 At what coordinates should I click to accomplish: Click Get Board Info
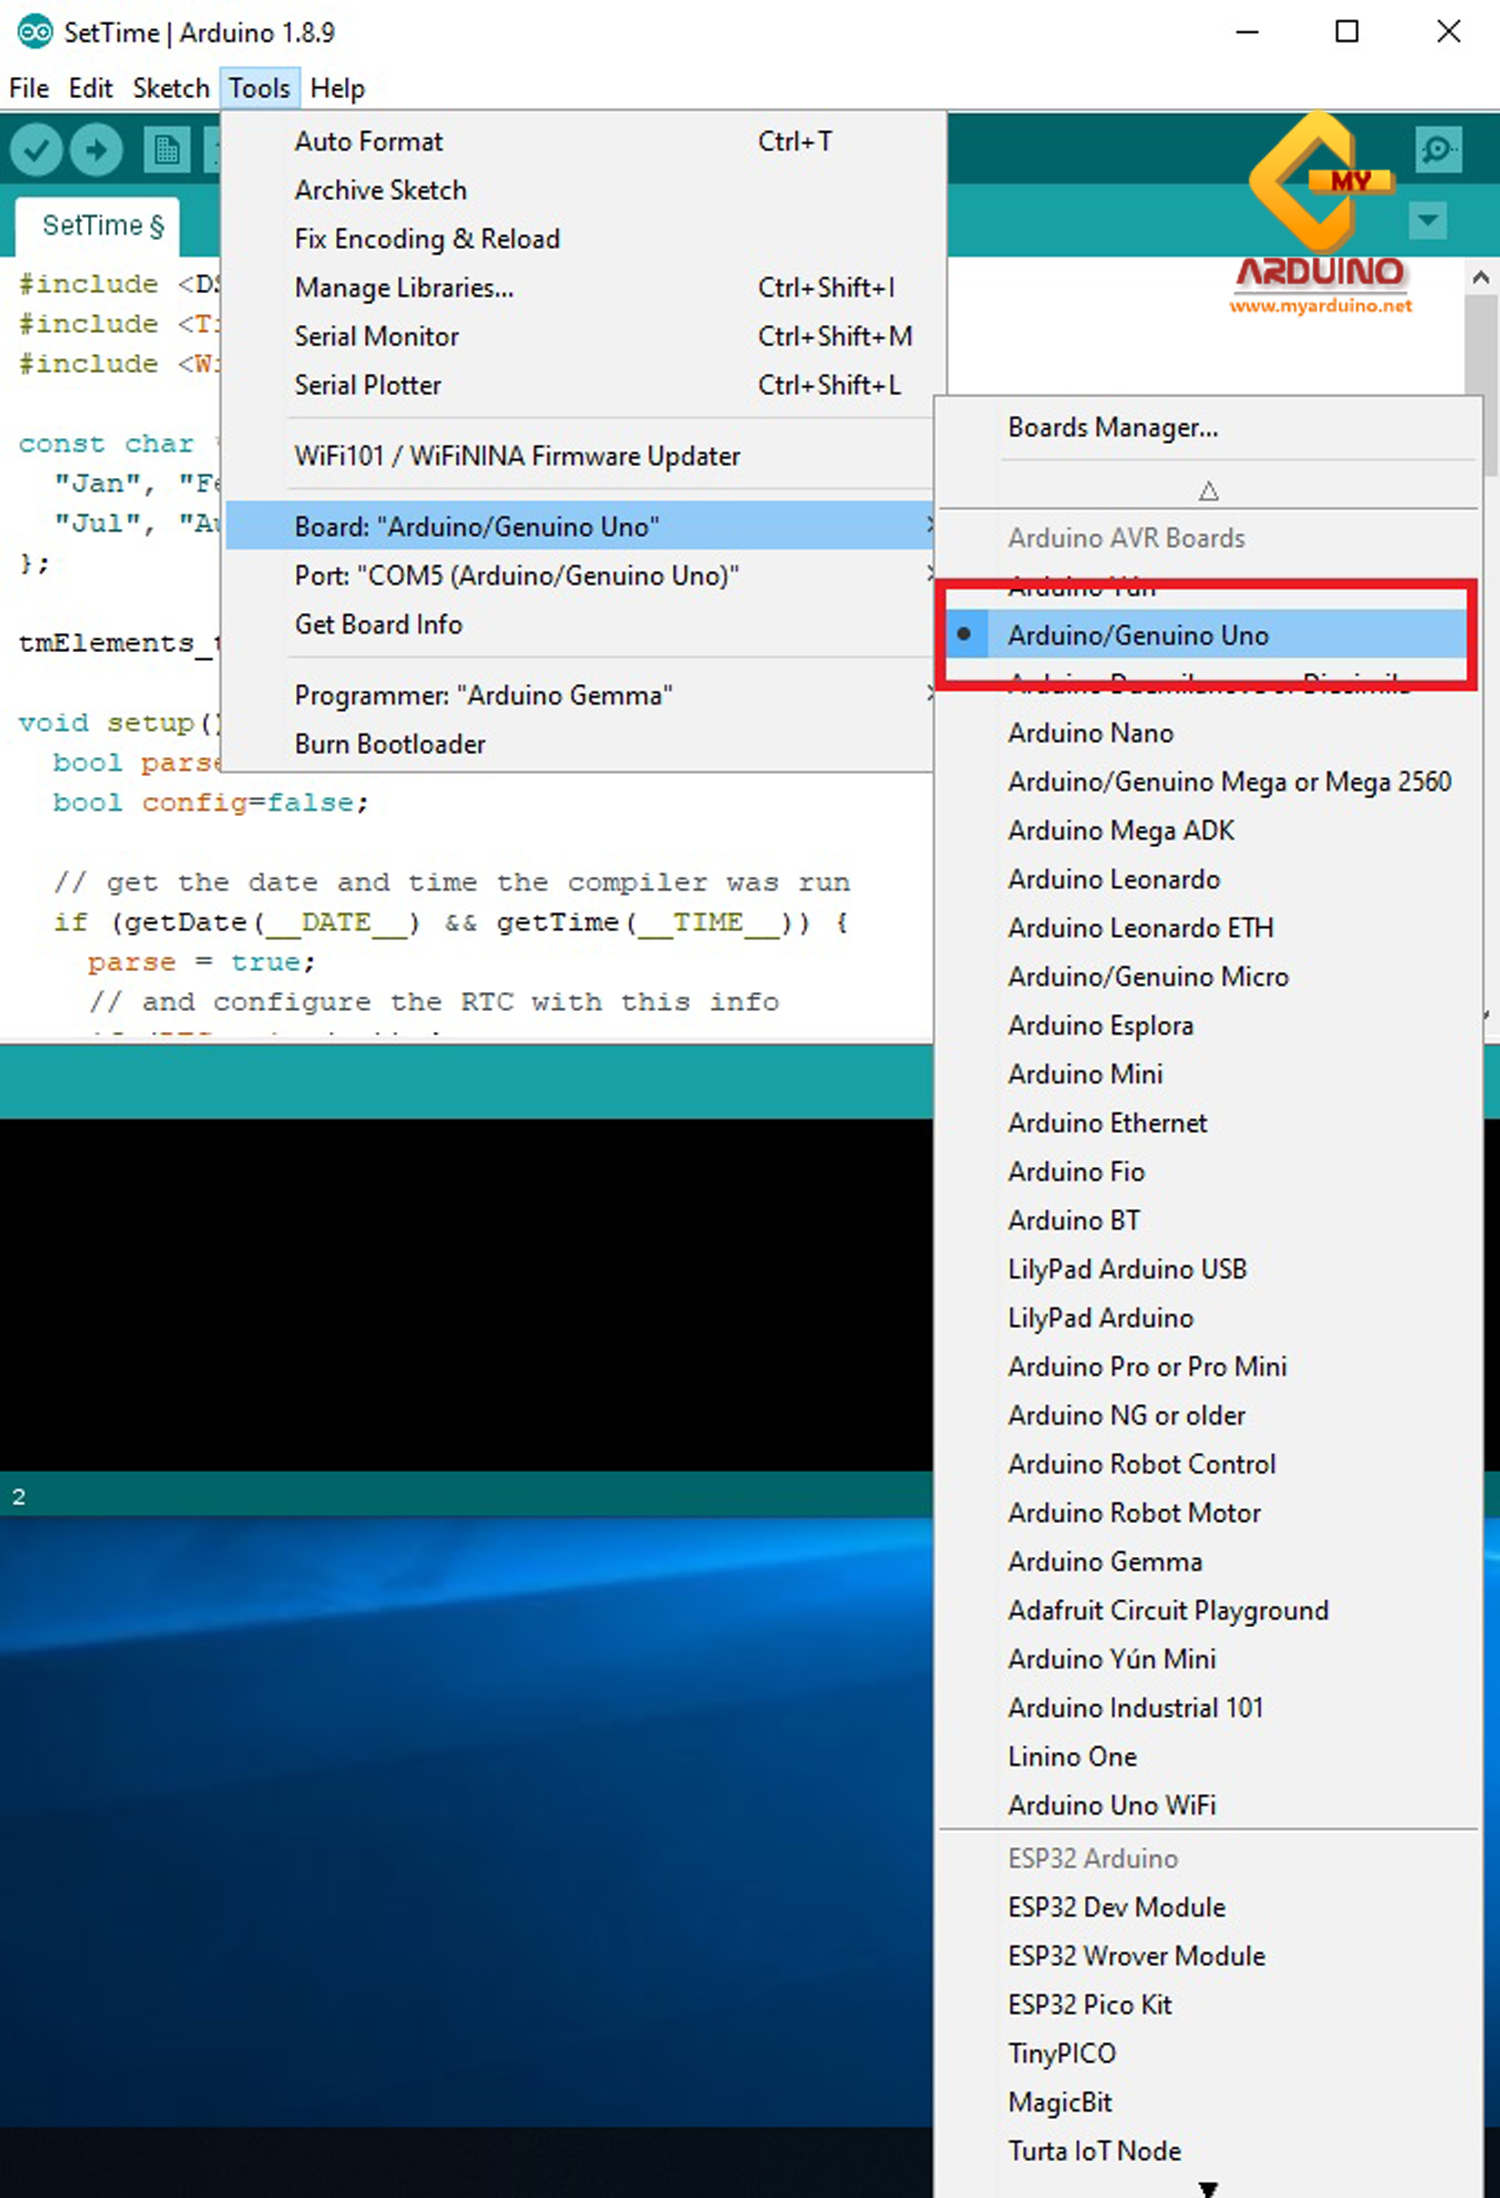(x=378, y=624)
